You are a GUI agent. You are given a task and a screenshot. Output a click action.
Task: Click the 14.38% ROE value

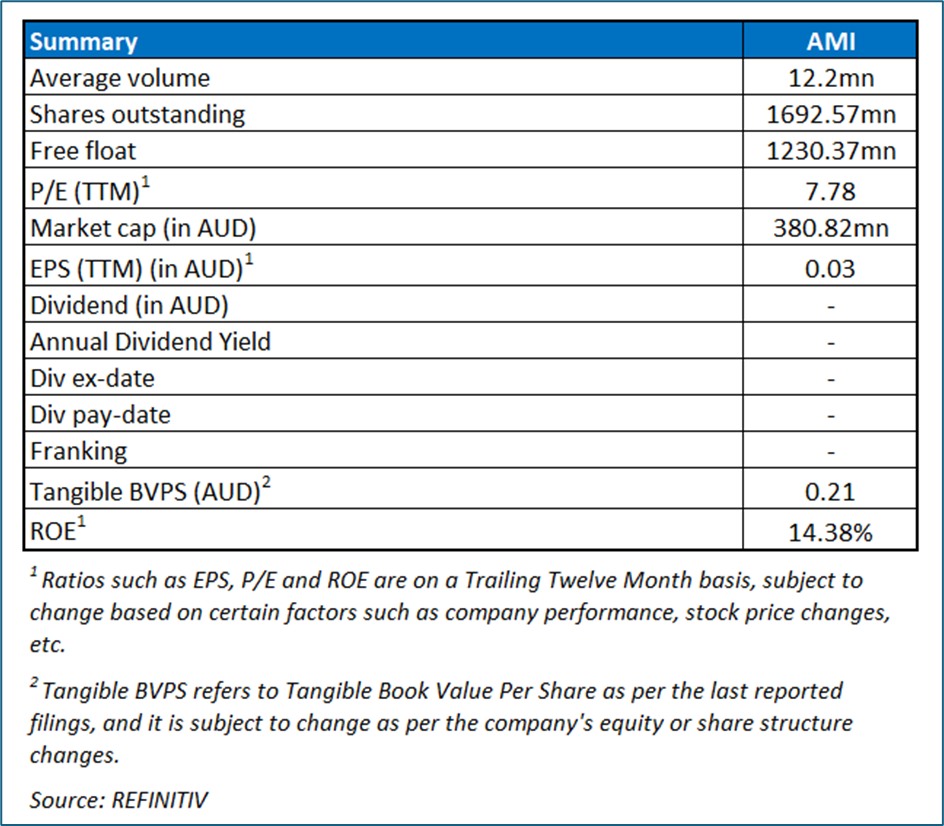[831, 532]
